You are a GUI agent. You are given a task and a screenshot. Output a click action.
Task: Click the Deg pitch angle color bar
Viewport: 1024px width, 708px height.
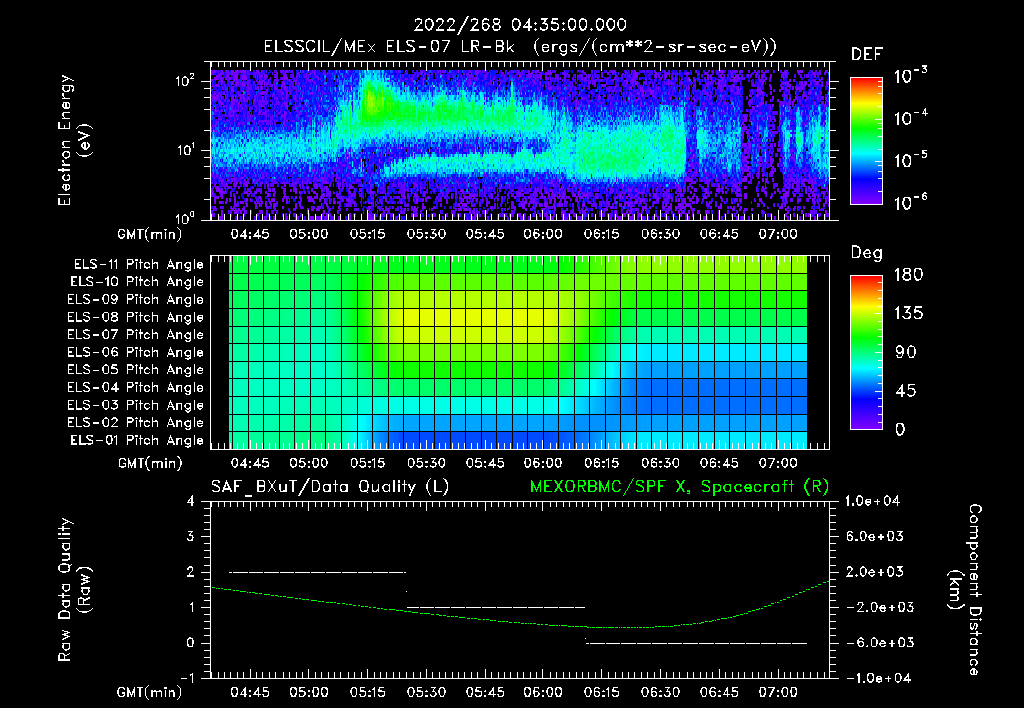tap(866, 352)
